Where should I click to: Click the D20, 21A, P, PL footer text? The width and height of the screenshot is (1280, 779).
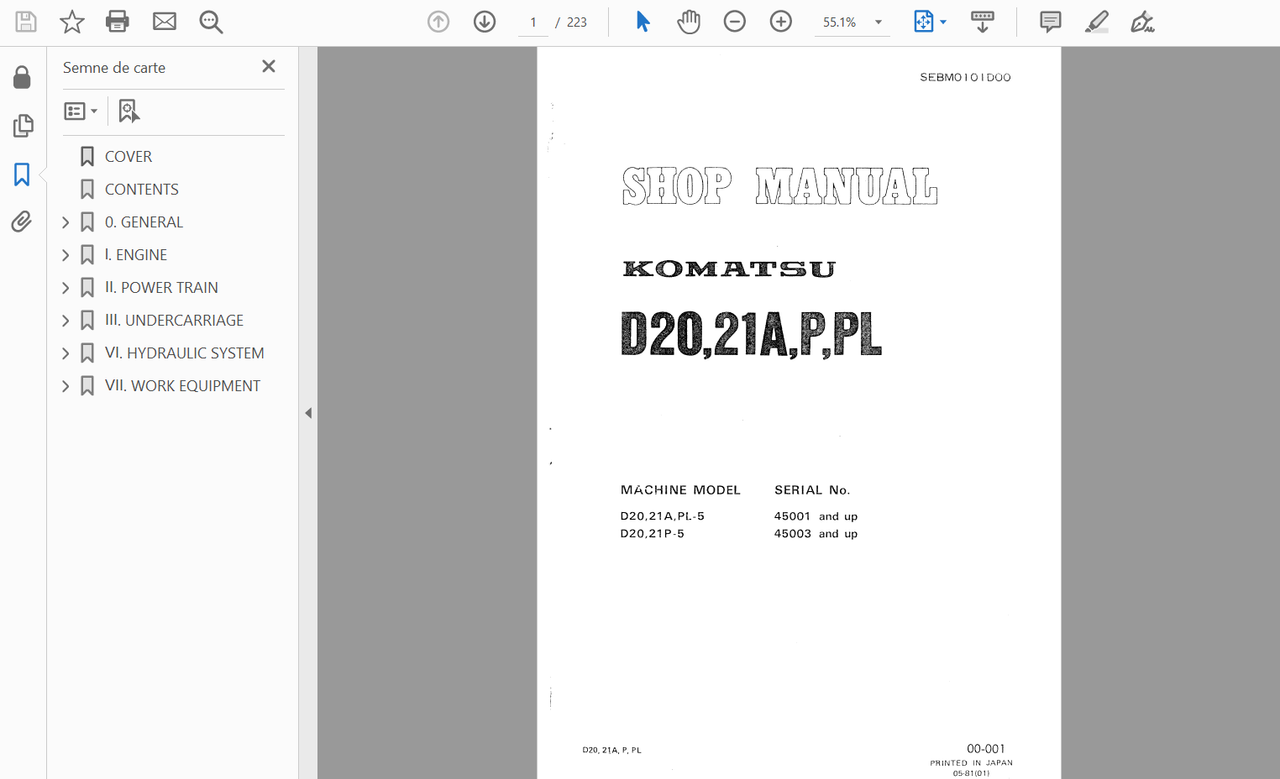pyautogui.click(x=612, y=750)
